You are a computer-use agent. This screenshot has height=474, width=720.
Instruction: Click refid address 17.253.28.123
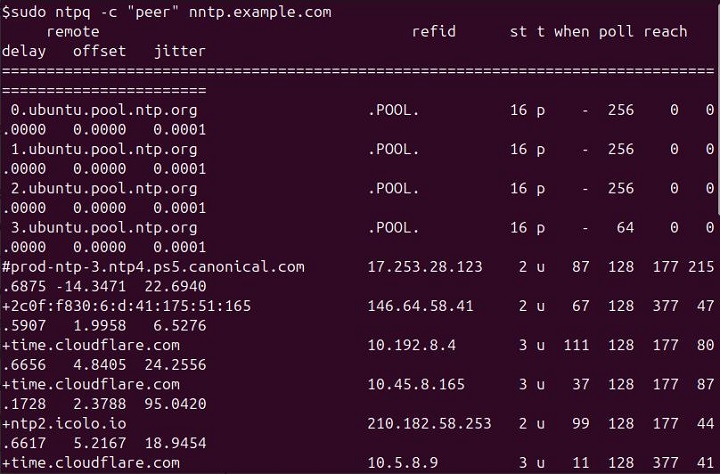pos(425,267)
